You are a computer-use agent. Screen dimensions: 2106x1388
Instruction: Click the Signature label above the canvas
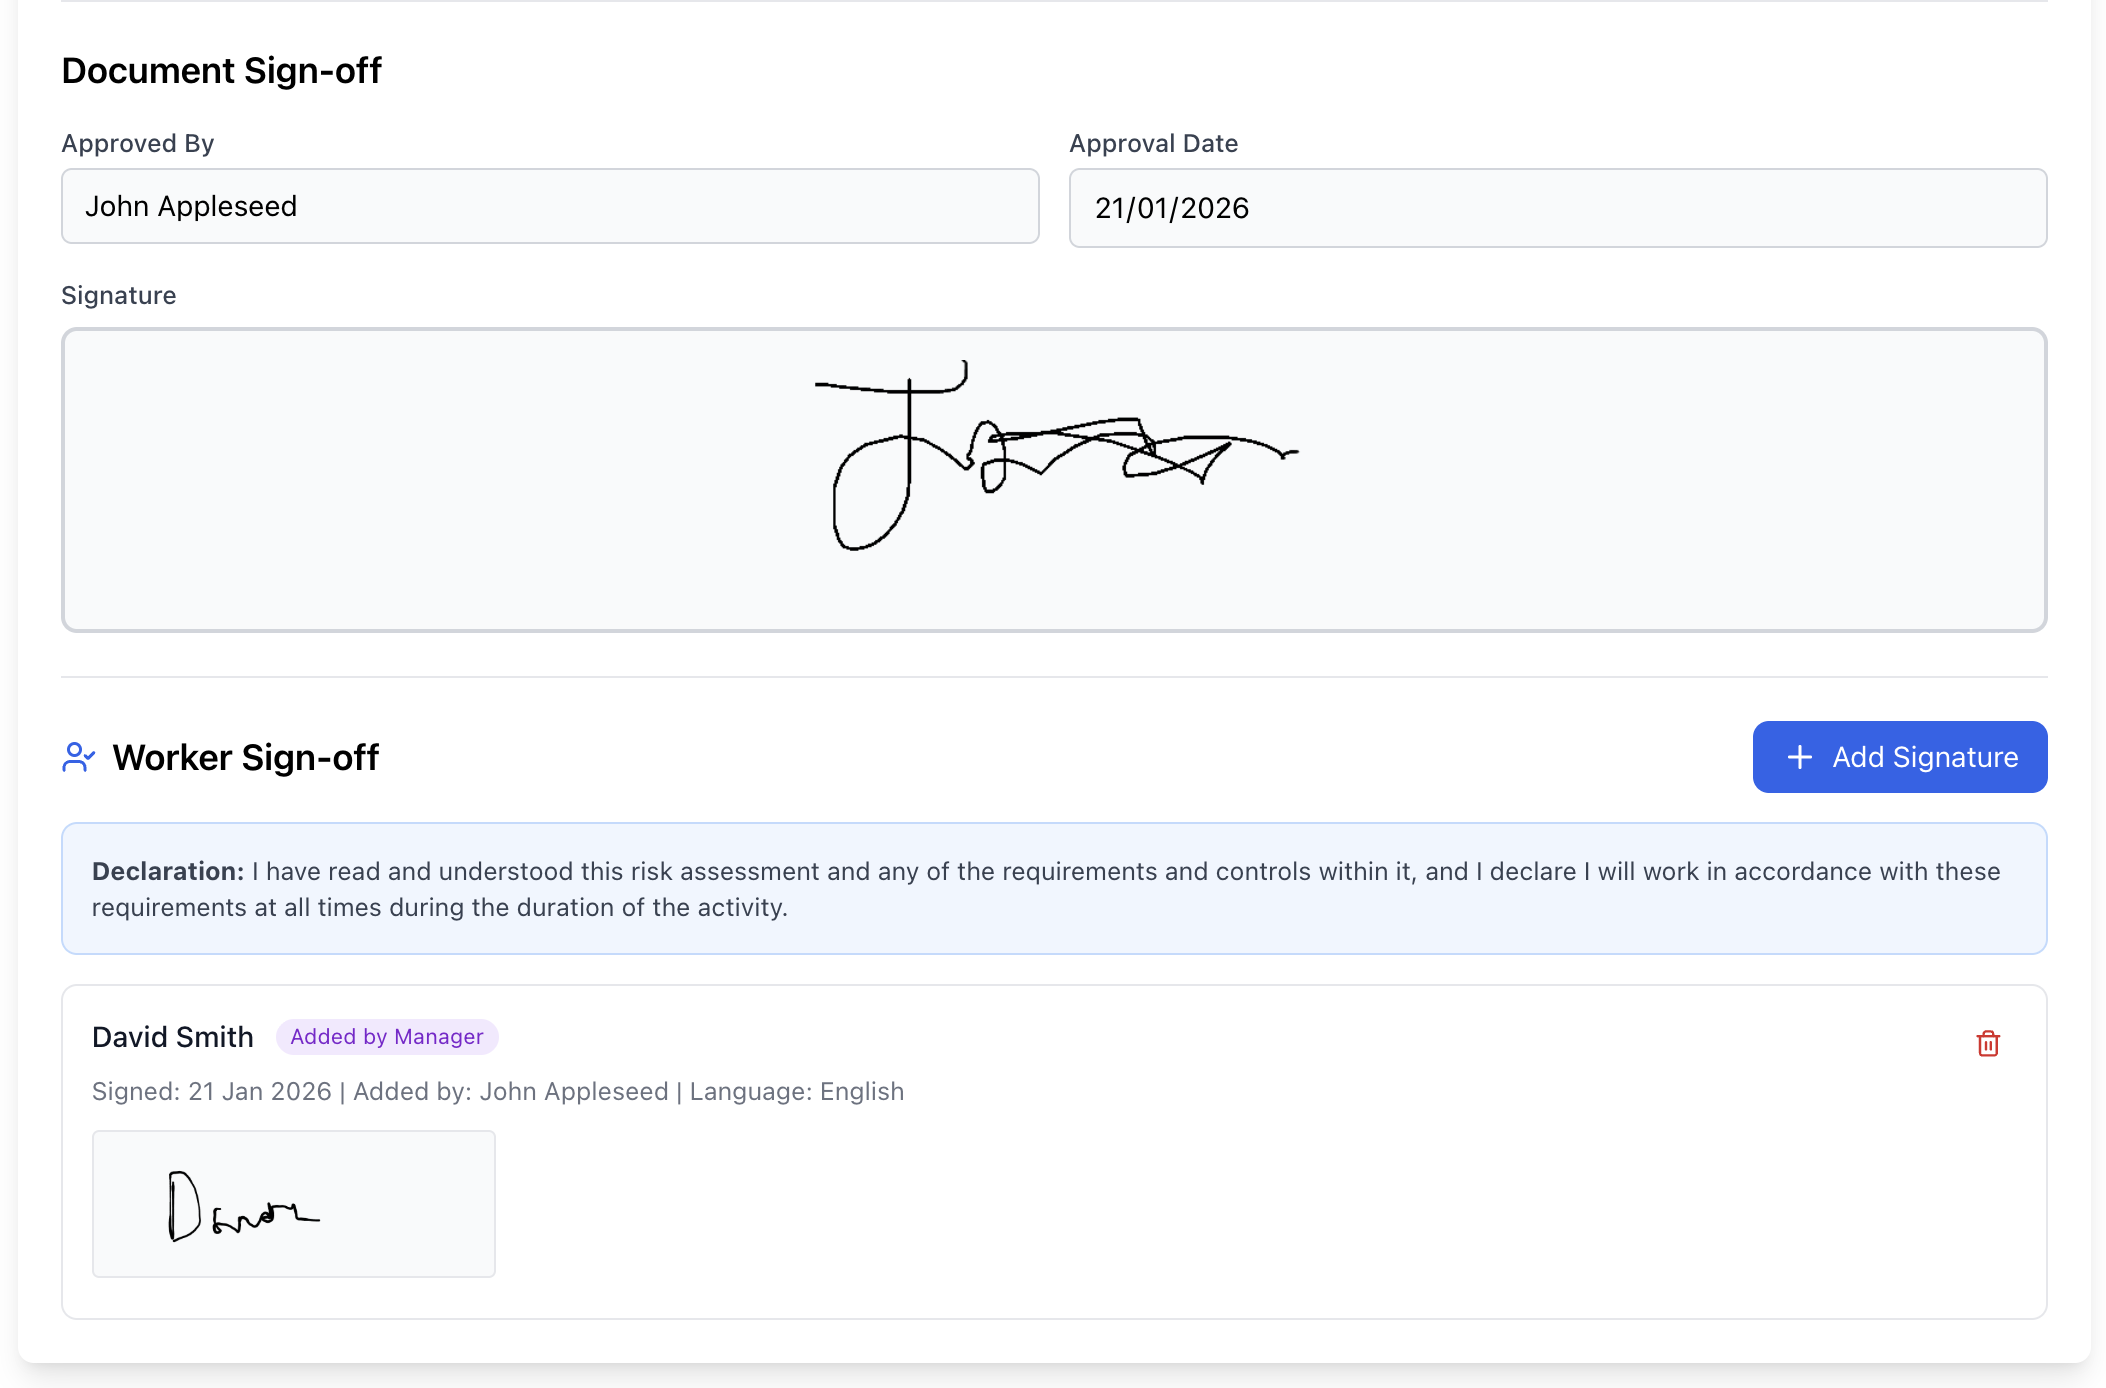[x=118, y=294]
